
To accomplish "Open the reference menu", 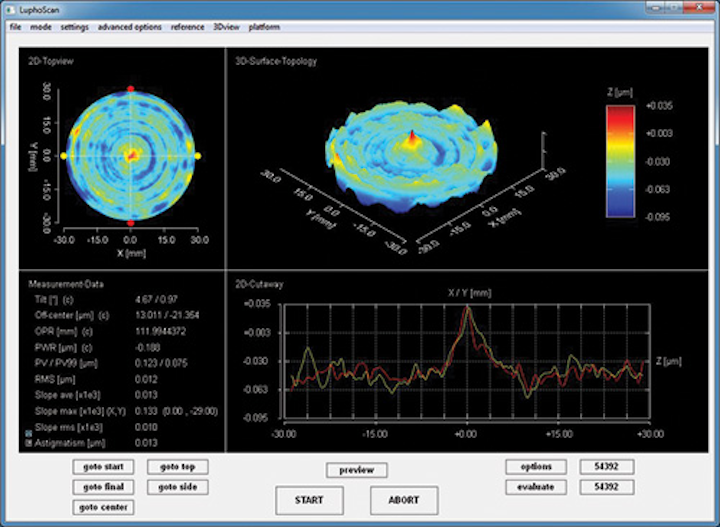I will [x=187, y=27].
